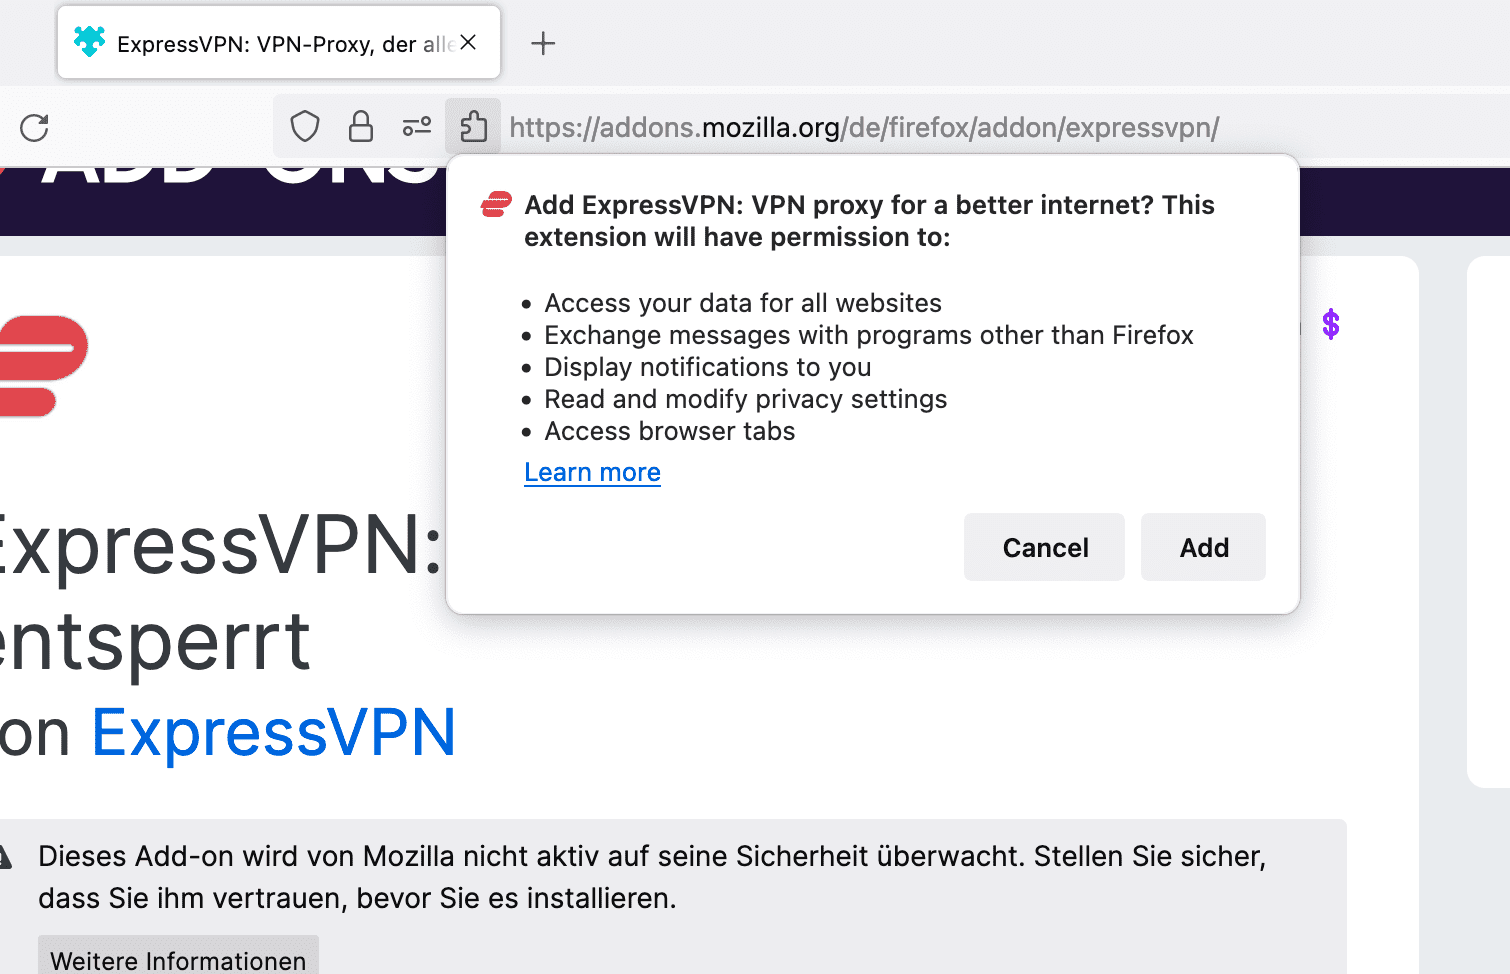Close the ExpressVPN browser tab

tap(468, 42)
